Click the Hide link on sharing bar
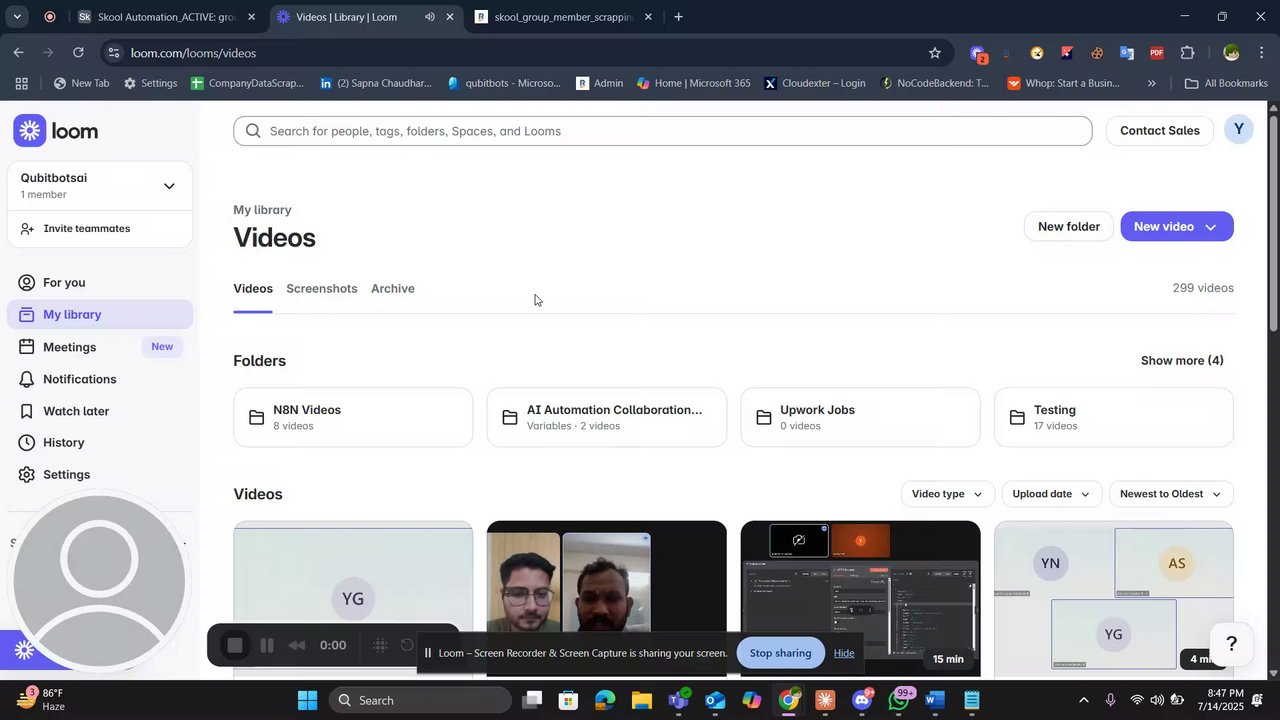Image resolution: width=1280 pixels, height=720 pixels. (x=844, y=653)
